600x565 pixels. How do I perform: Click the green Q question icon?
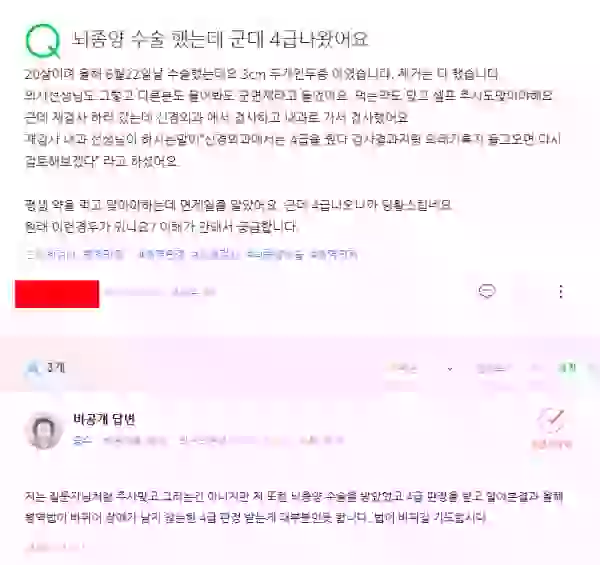coord(43,41)
